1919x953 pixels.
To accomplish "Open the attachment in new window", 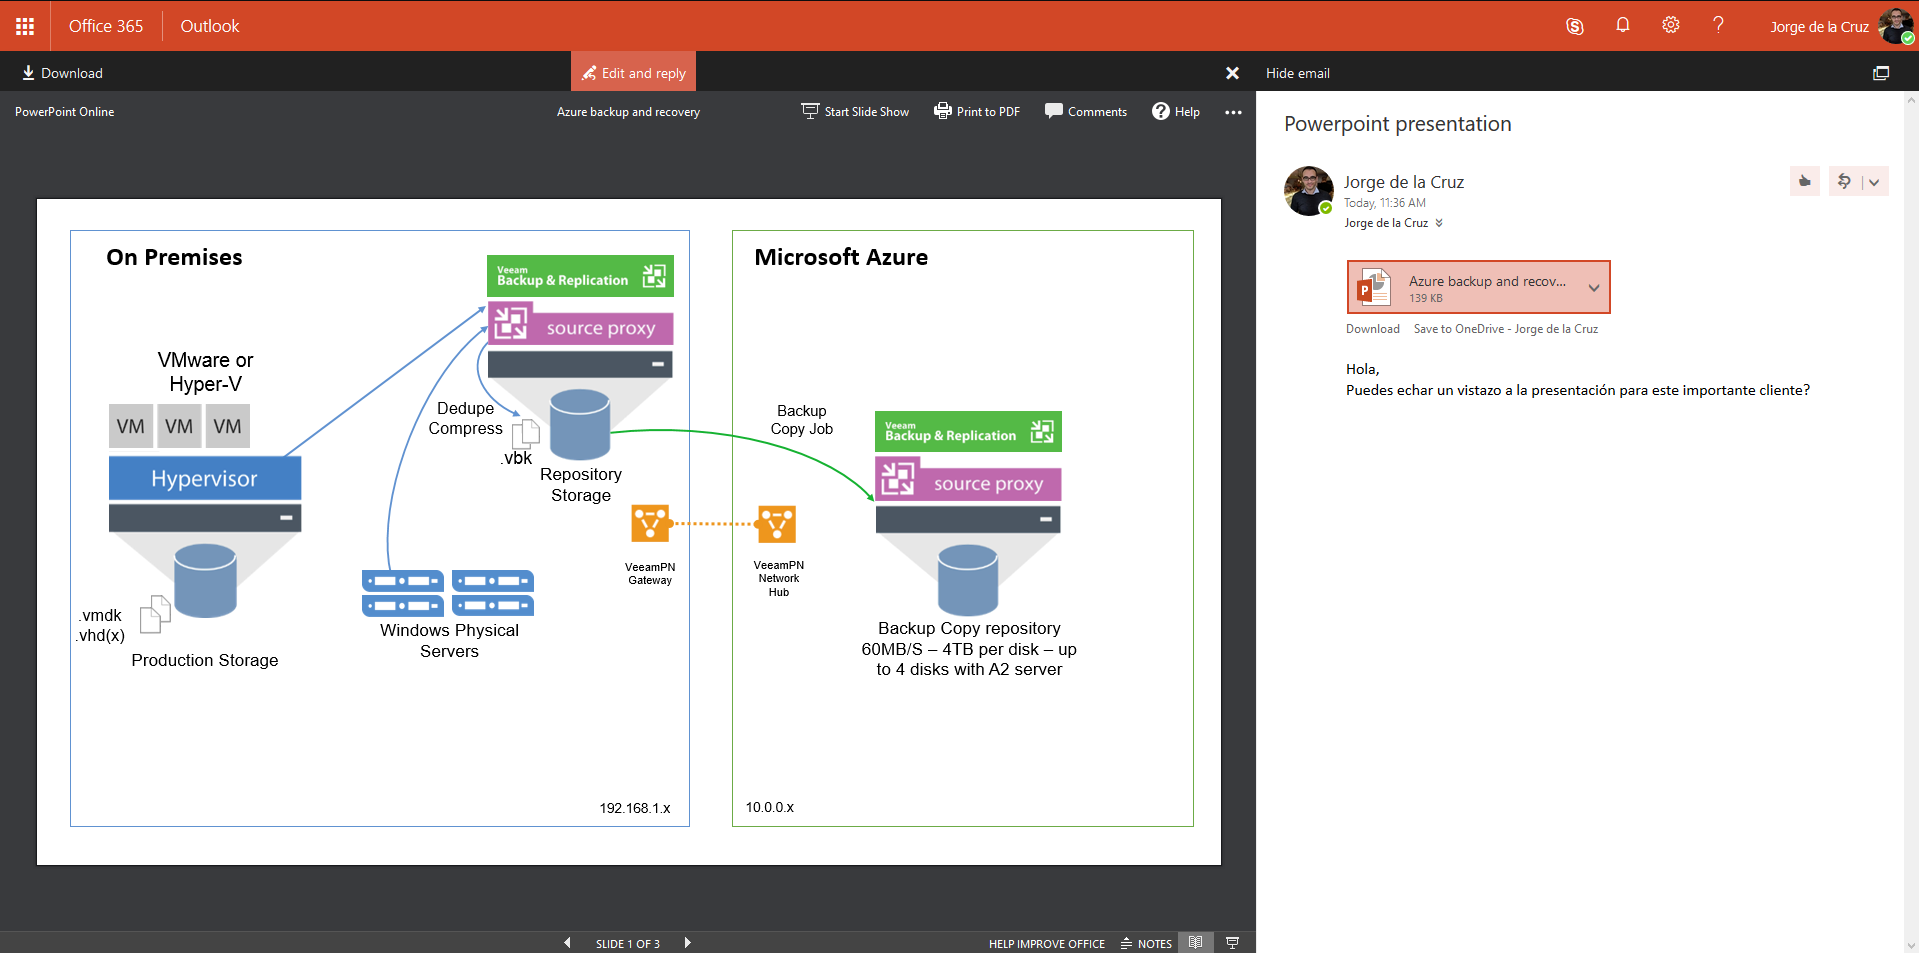I will (x=1881, y=73).
